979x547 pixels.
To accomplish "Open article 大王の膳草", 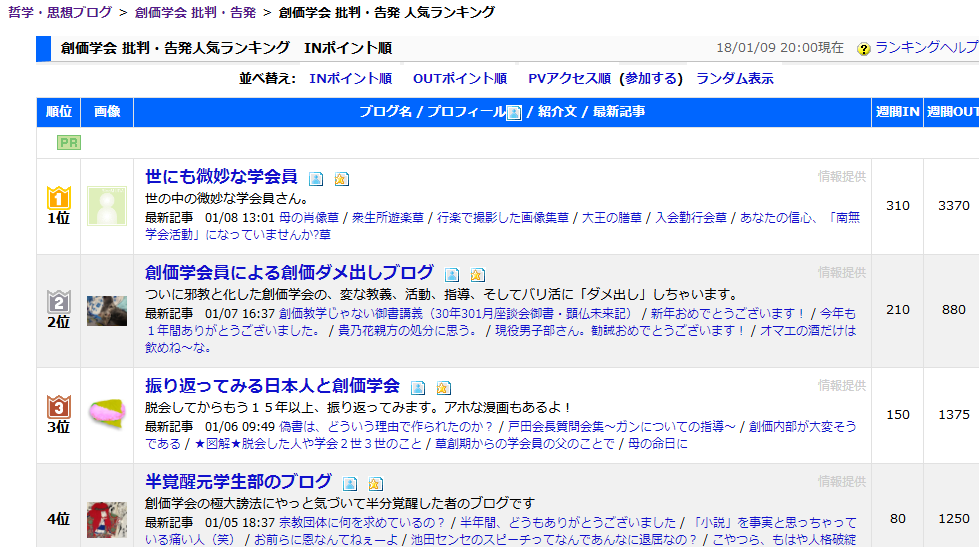I will pyautogui.click(x=612, y=218).
